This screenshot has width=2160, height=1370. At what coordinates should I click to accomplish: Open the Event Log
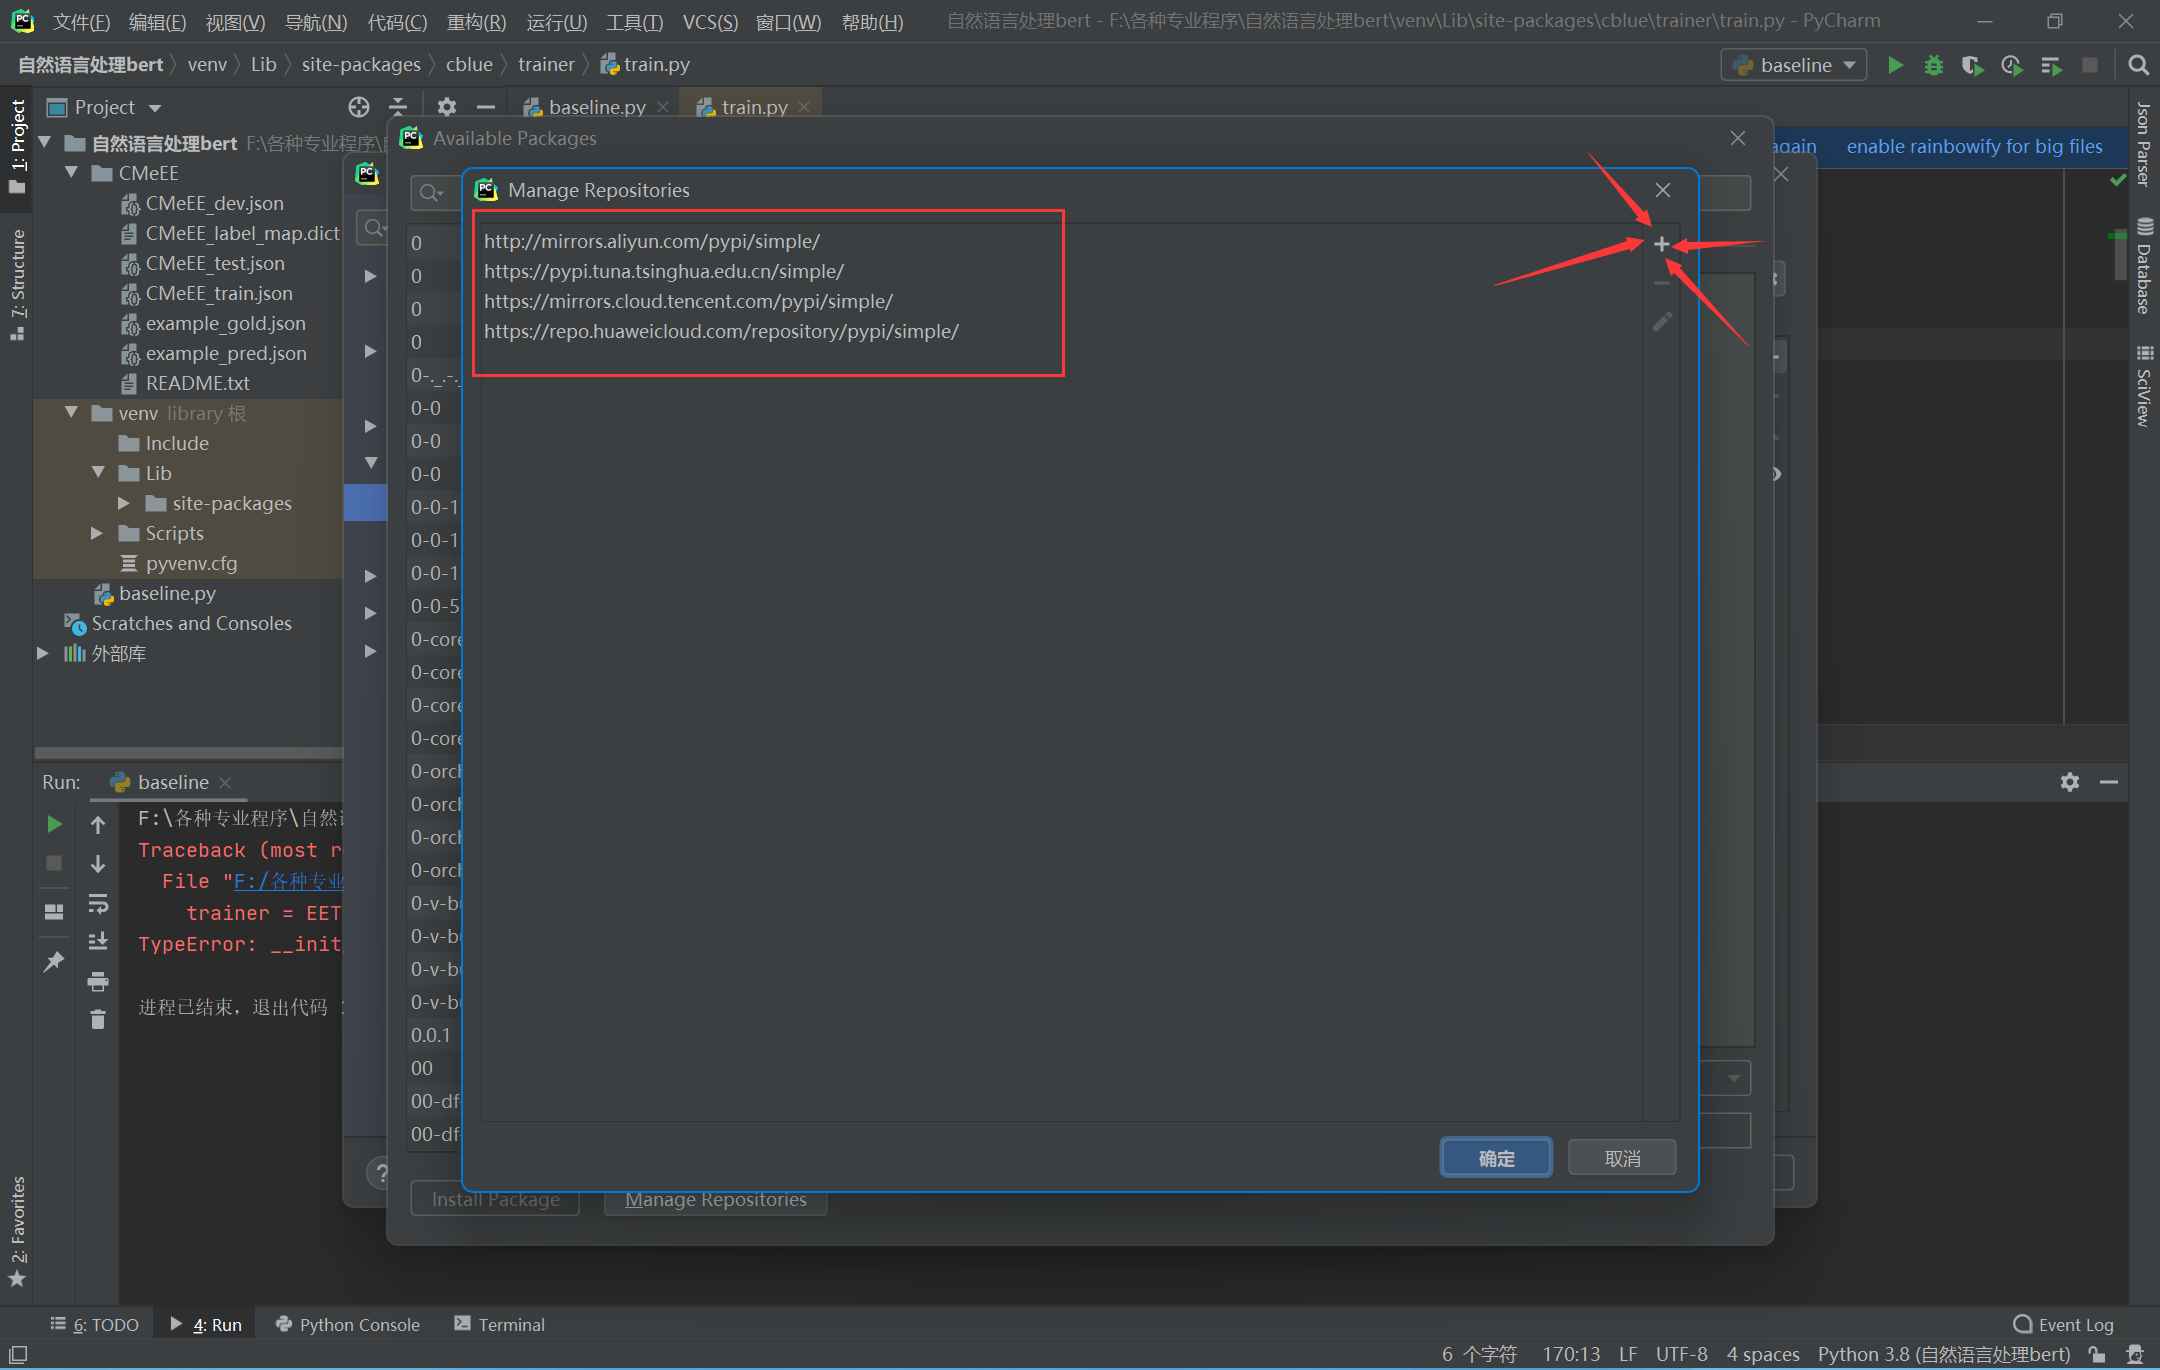2063,1324
